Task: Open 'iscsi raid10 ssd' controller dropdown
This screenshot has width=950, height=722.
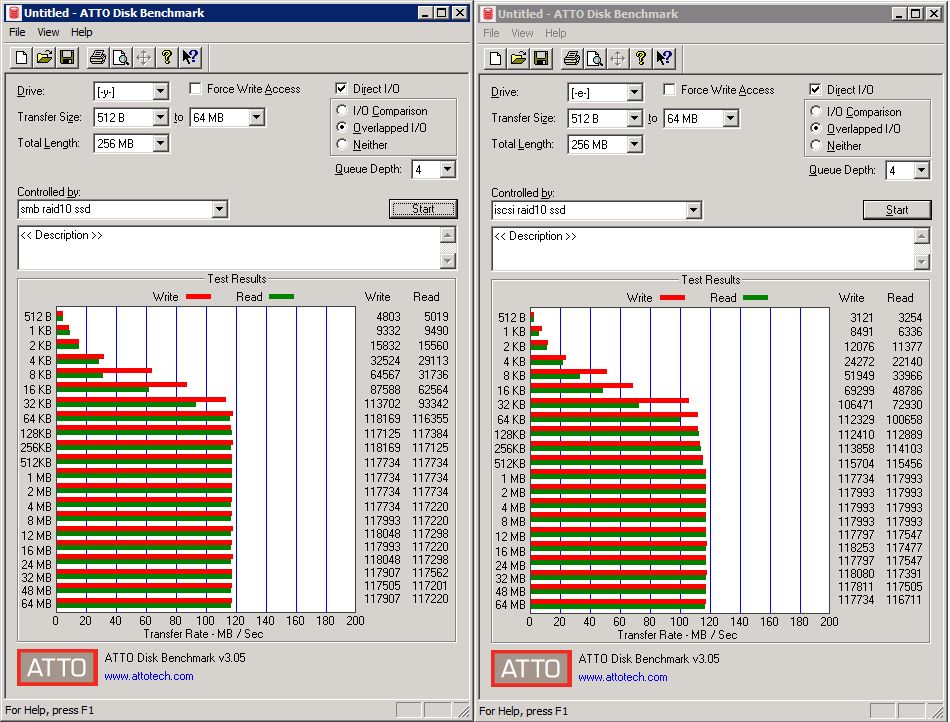Action: pyautogui.click(x=693, y=210)
